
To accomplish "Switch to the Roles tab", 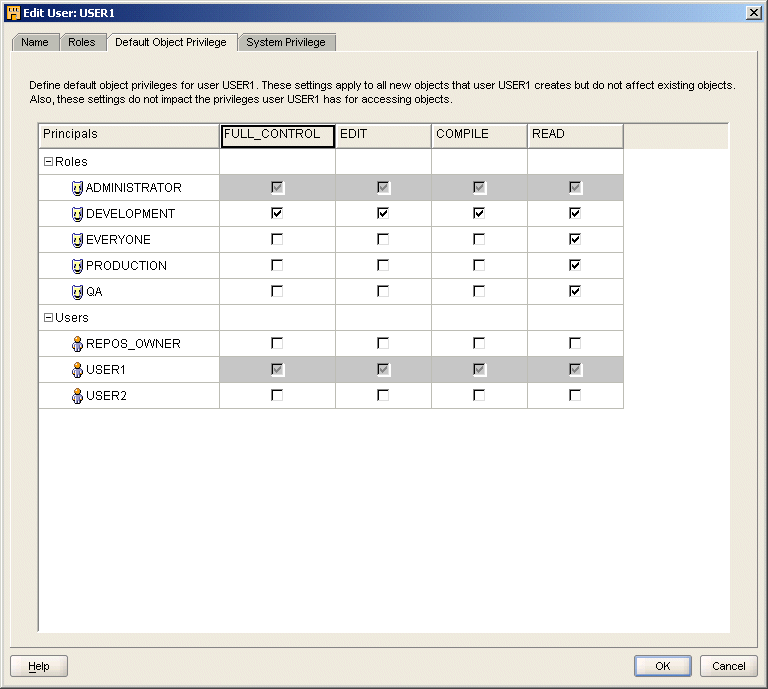I will pos(82,43).
